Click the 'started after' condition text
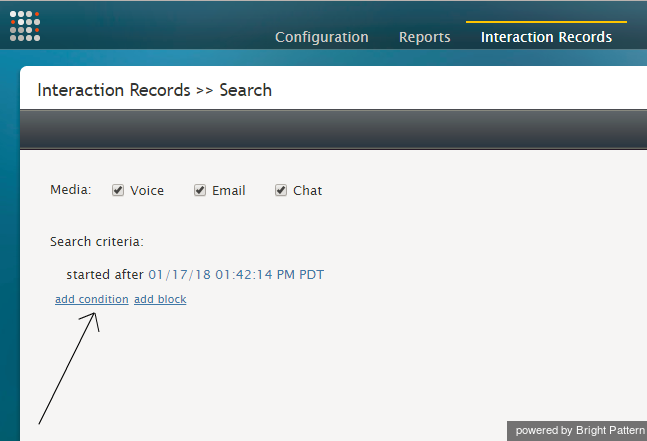647x441 pixels. 105,275
